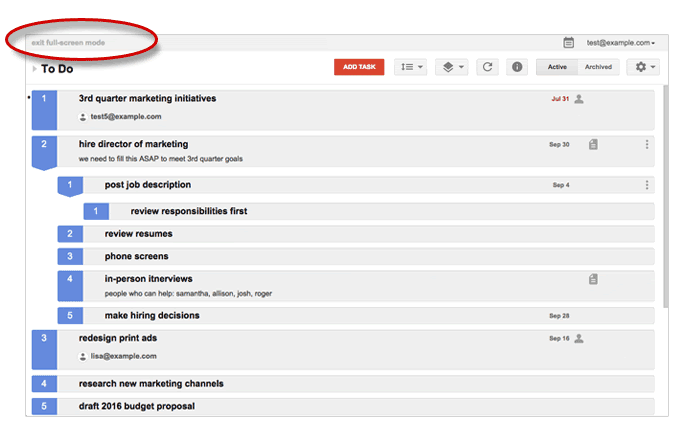The image size is (674, 448).
Task: Click the Jul 31 due date
Action: (560, 99)
